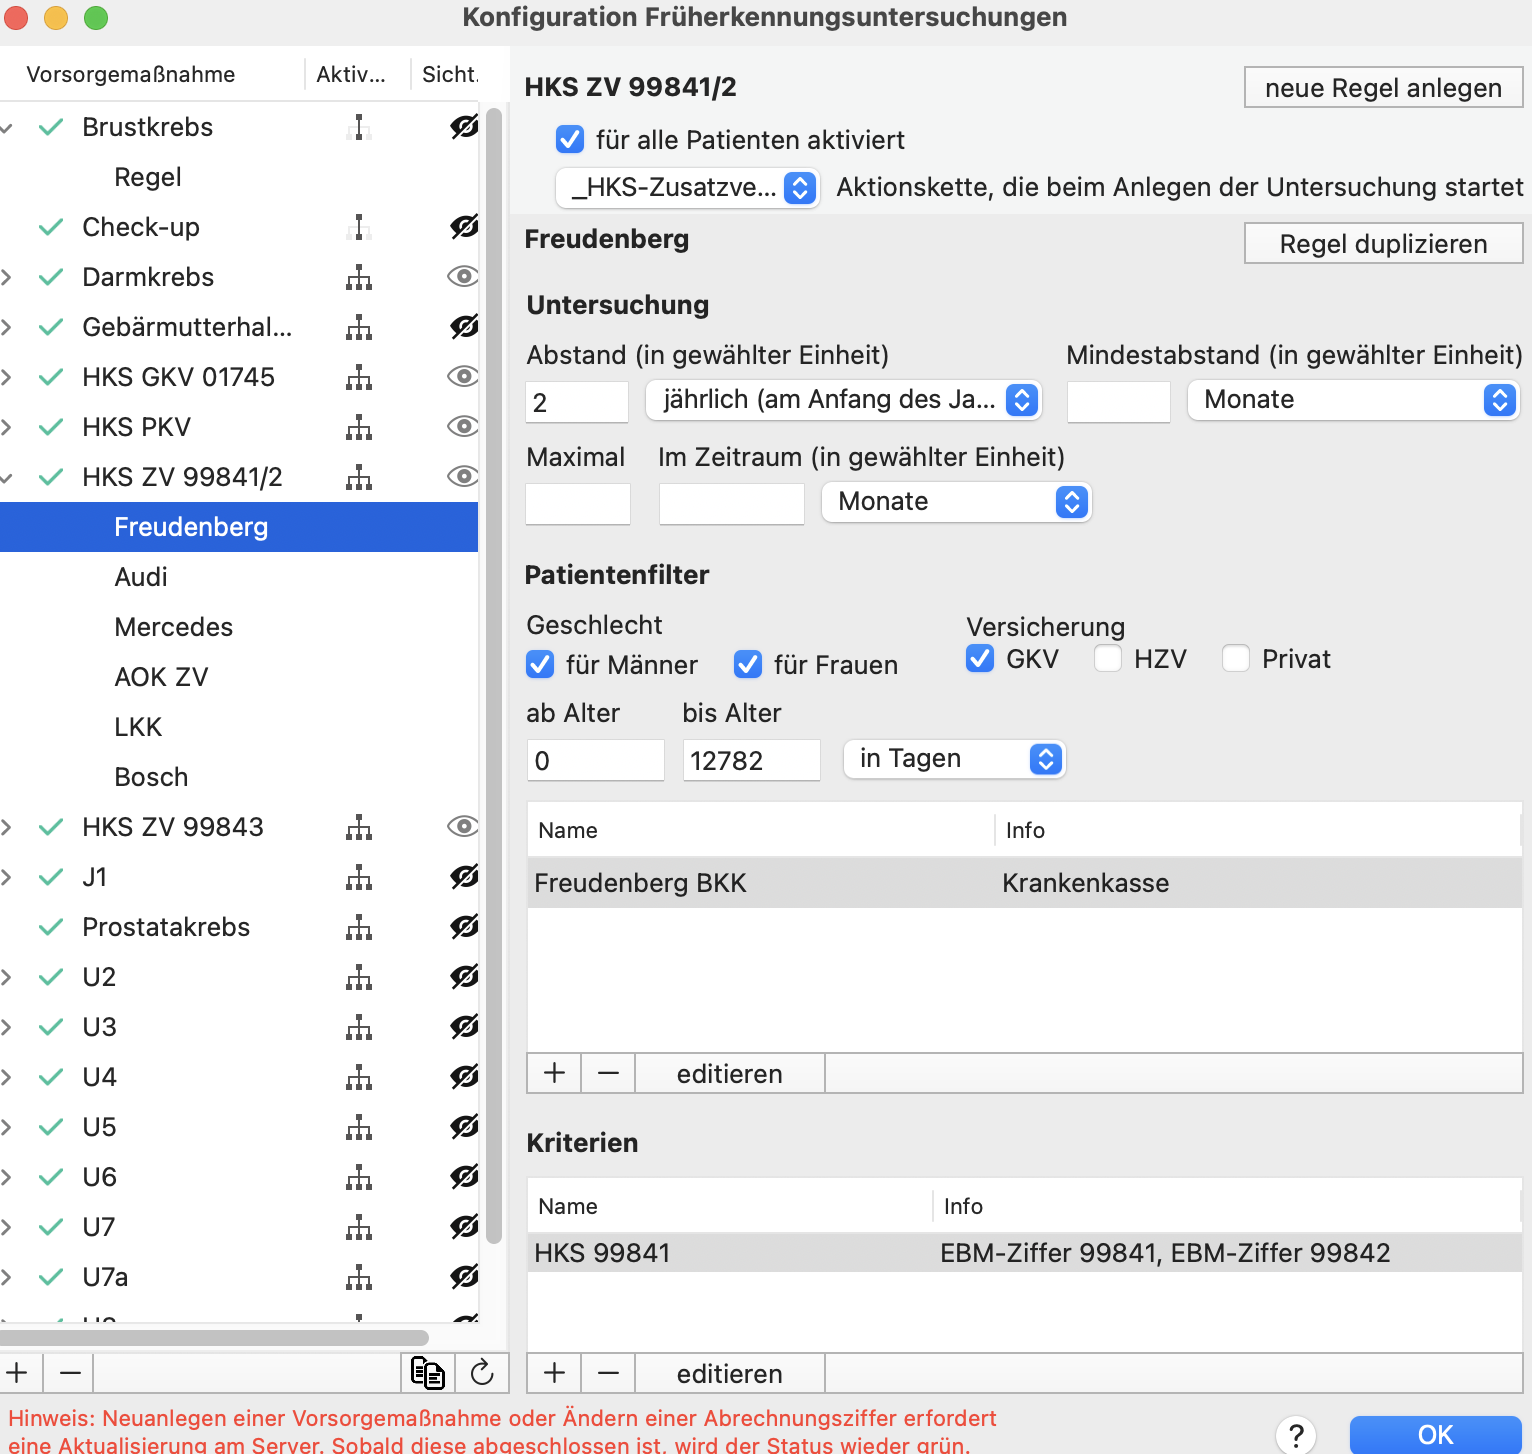Click the plus icon below Vorsorgemaßnahme list
Image resolution: width=1532 pixels, height=1454 pixels.
point(18,1373)
